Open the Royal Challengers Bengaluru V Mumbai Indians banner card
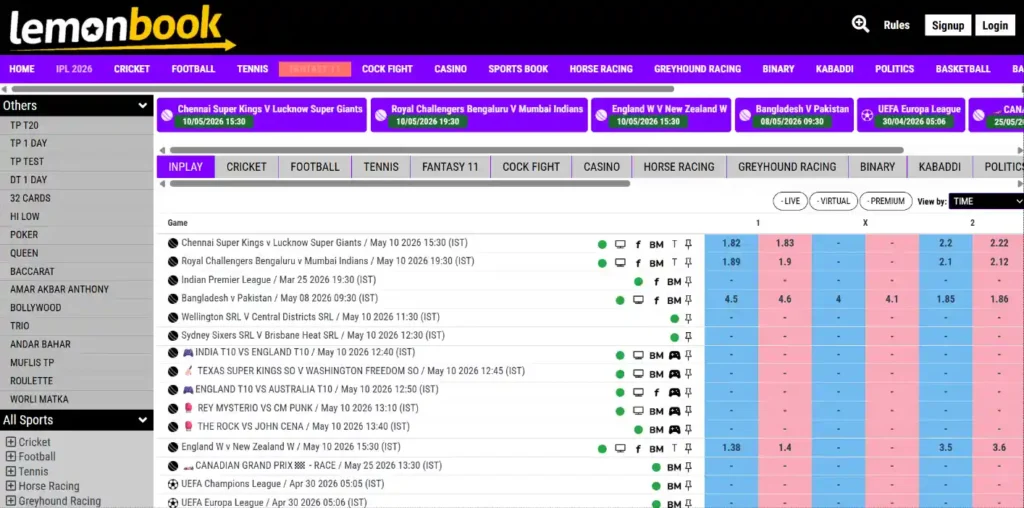Image resolution: width=1024 pixels, height=508 pixels. point(479,115)
